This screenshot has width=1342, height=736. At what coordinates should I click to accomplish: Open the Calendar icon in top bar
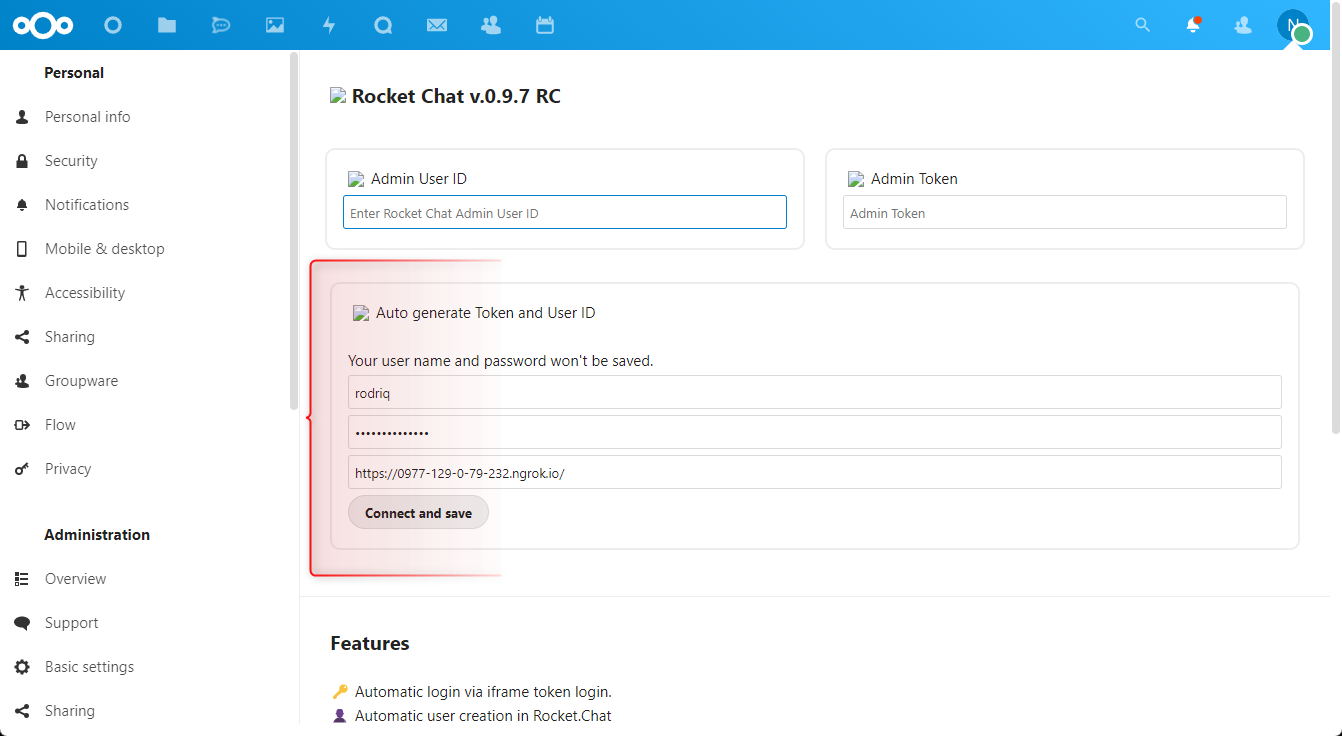click(545, 25)
